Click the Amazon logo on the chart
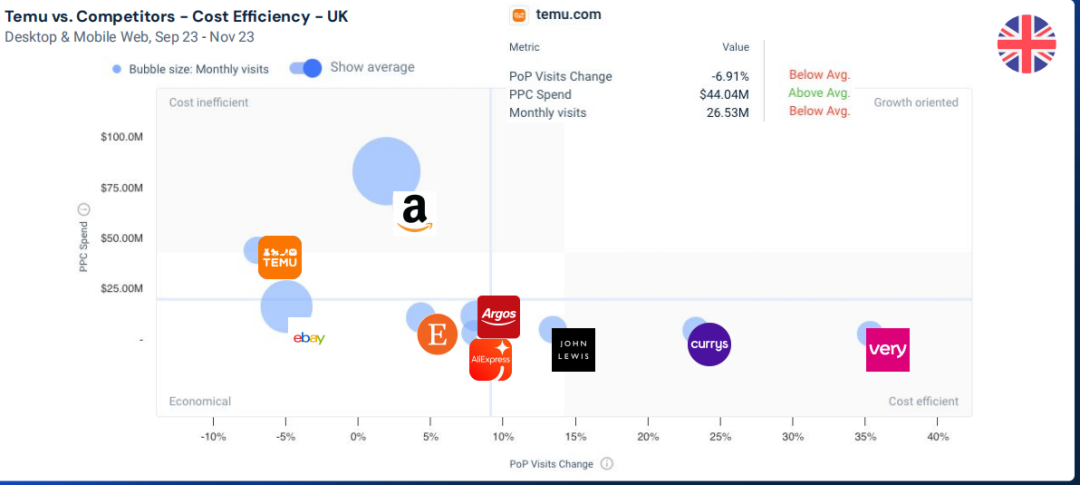 coord(414,212)
